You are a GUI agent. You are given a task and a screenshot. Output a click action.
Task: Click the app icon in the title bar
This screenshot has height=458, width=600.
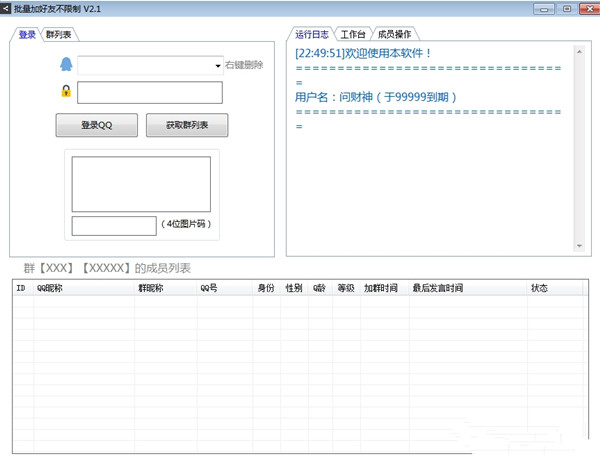point(5,8)
